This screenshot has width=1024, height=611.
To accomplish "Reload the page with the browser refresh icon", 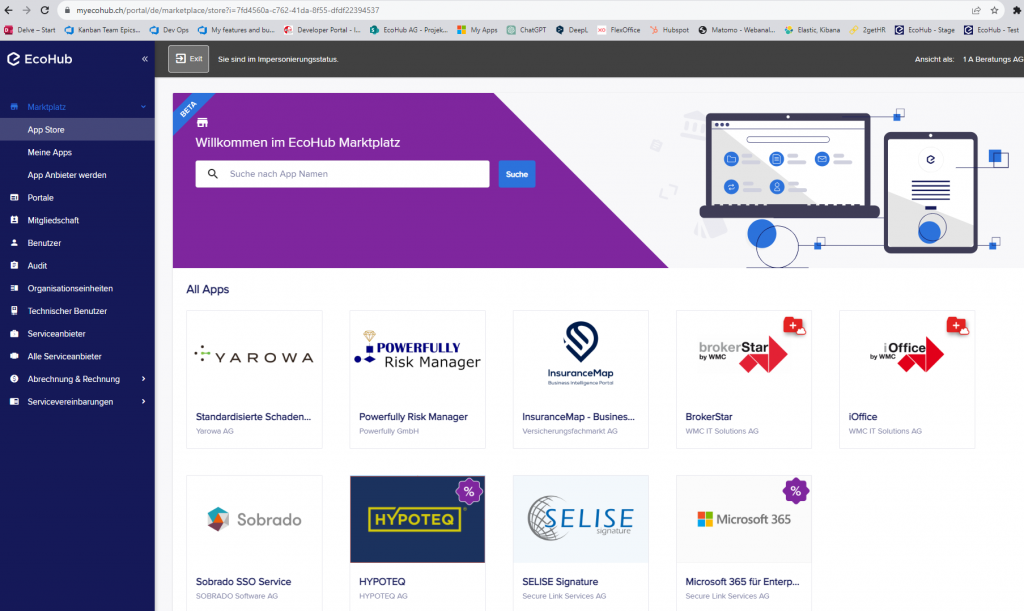I will (x=44, y=10).
